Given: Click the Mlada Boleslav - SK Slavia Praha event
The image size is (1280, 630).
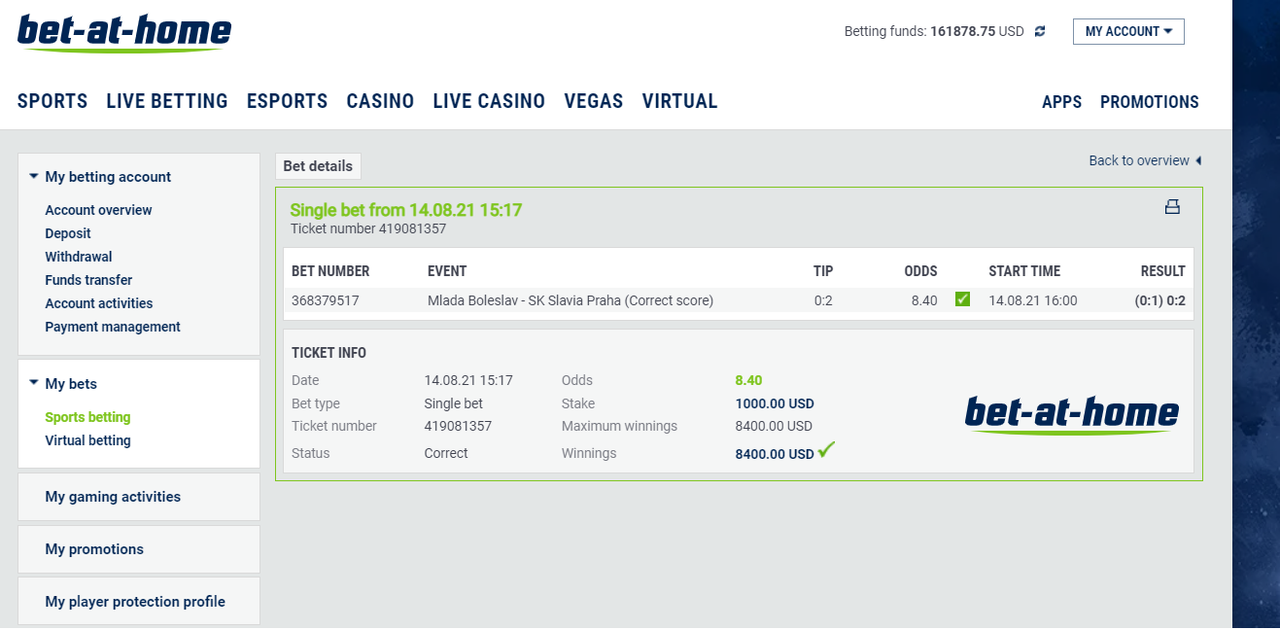Looking at the screenshot, I should pyautogui.click(x=571, y=300).
